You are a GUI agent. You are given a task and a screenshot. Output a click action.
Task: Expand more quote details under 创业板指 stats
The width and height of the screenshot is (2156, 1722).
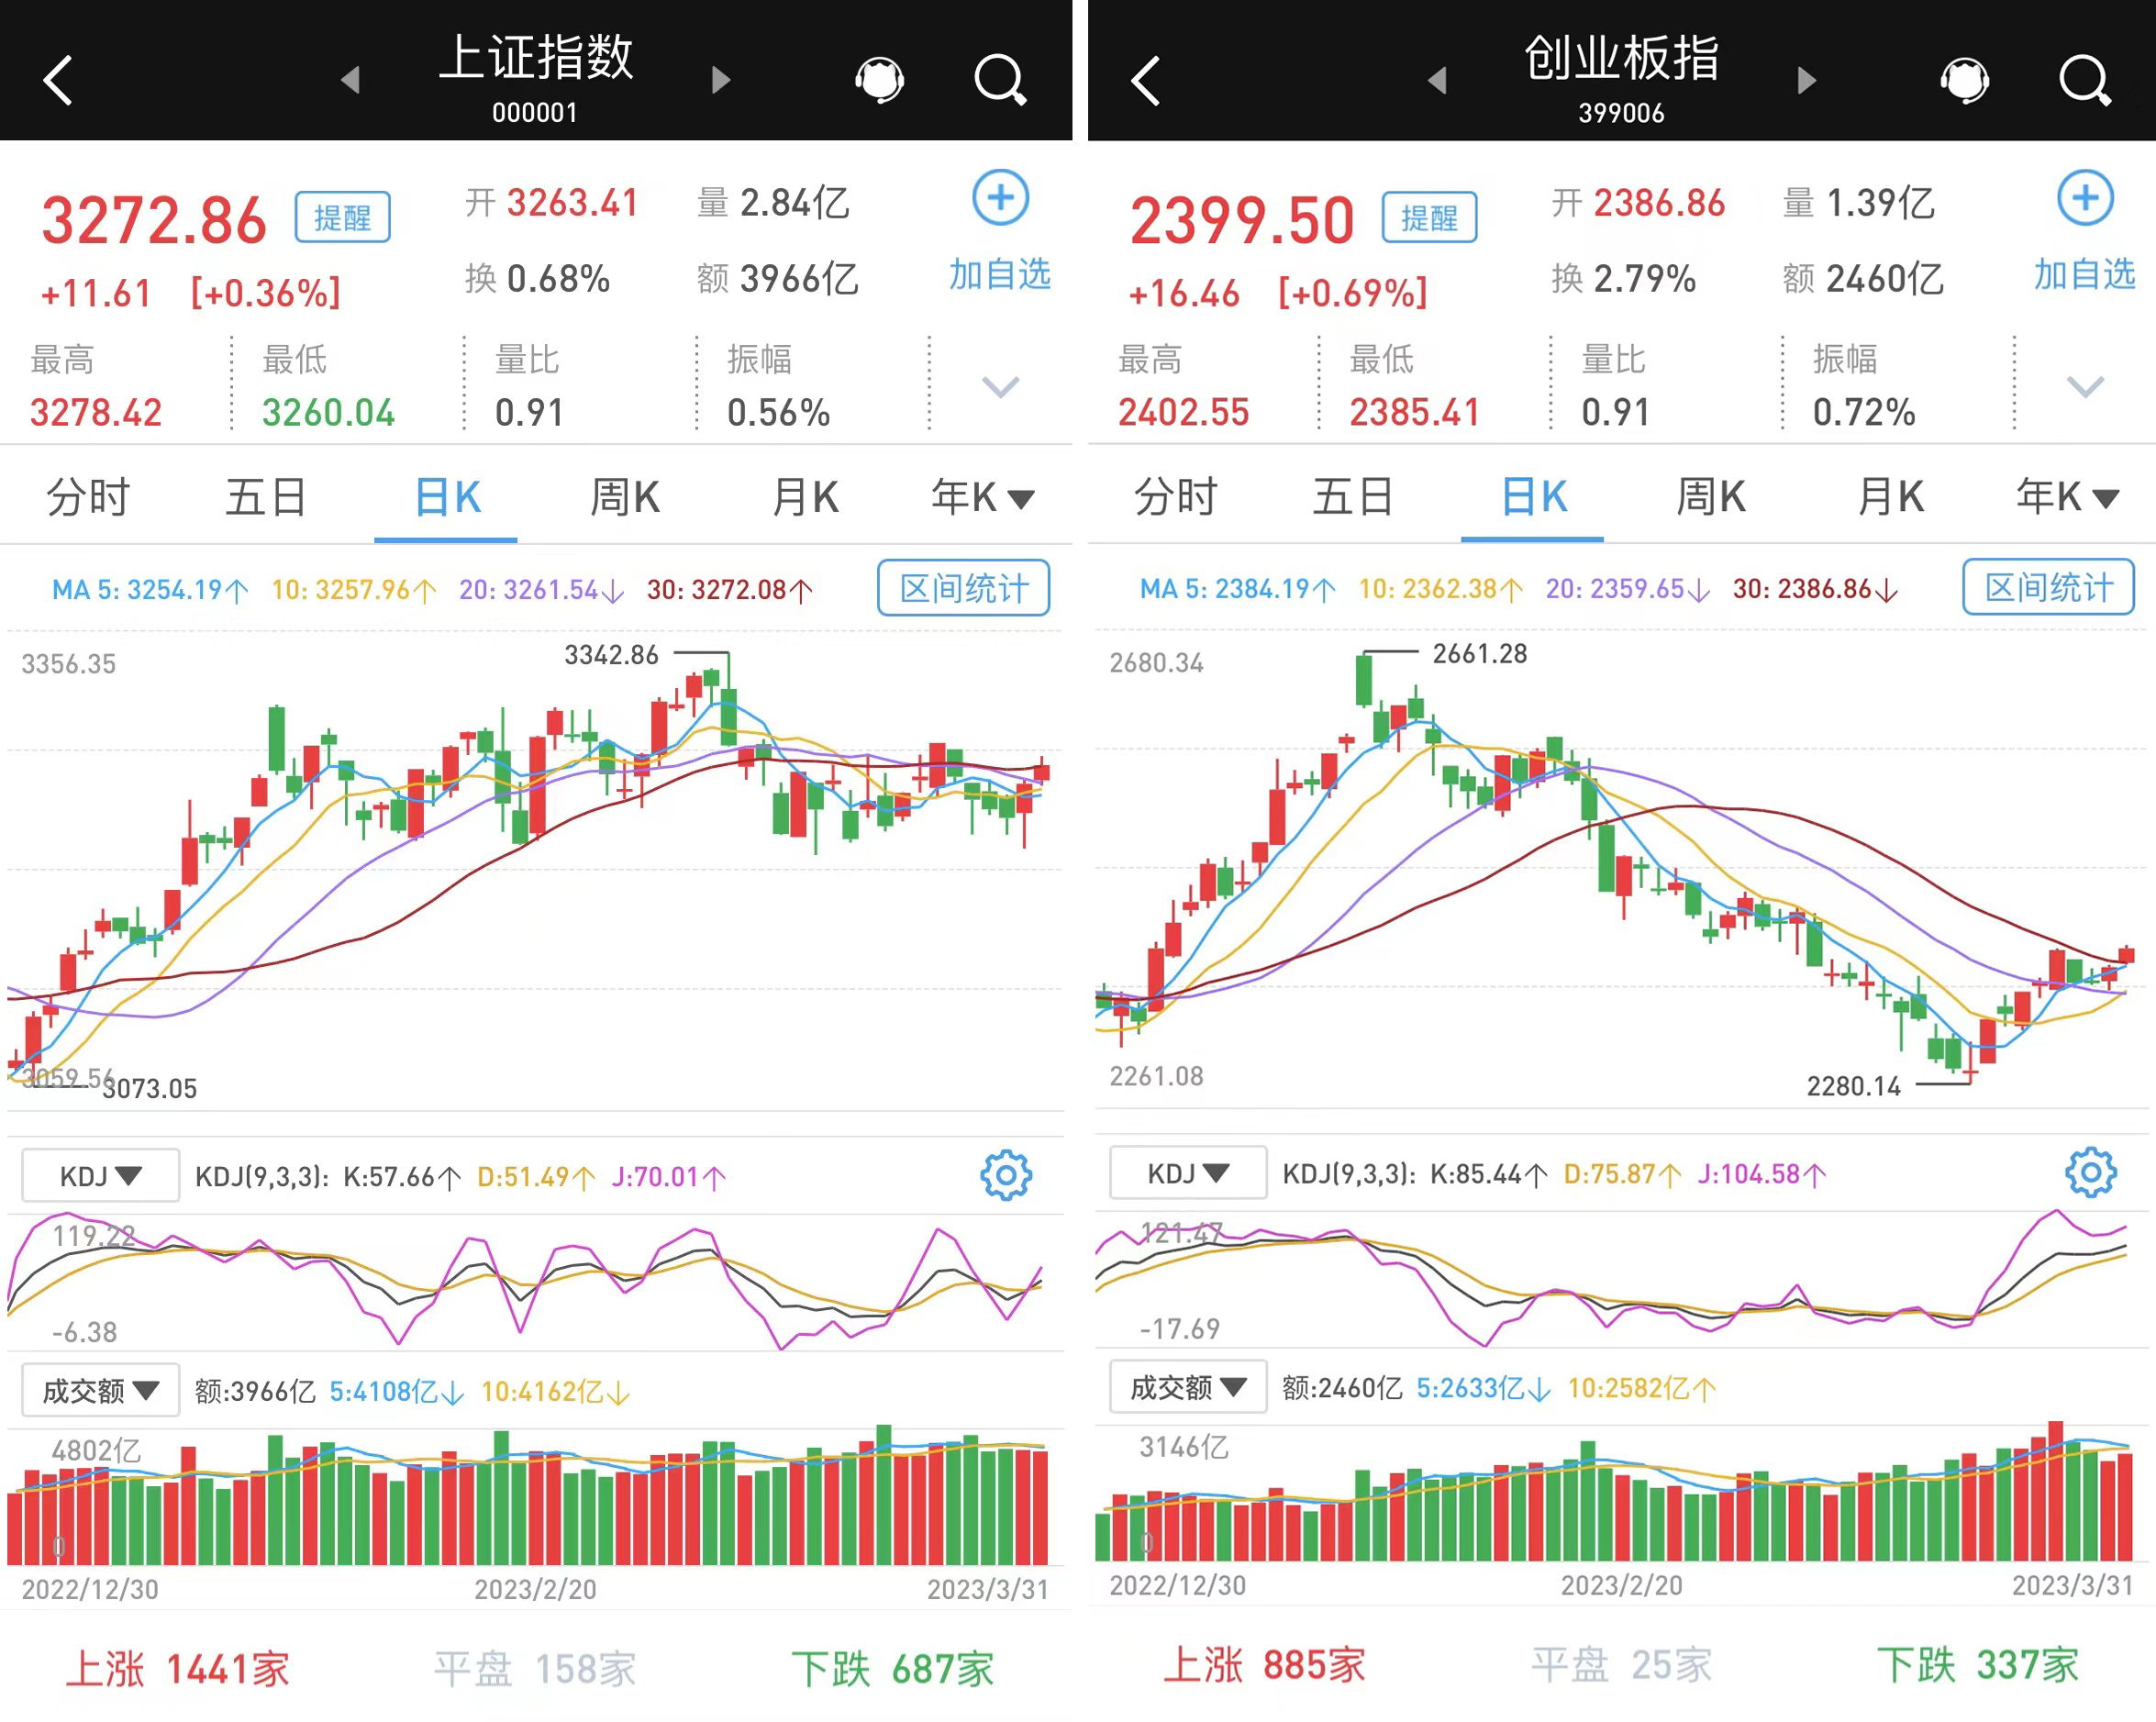pos(2085,387)
